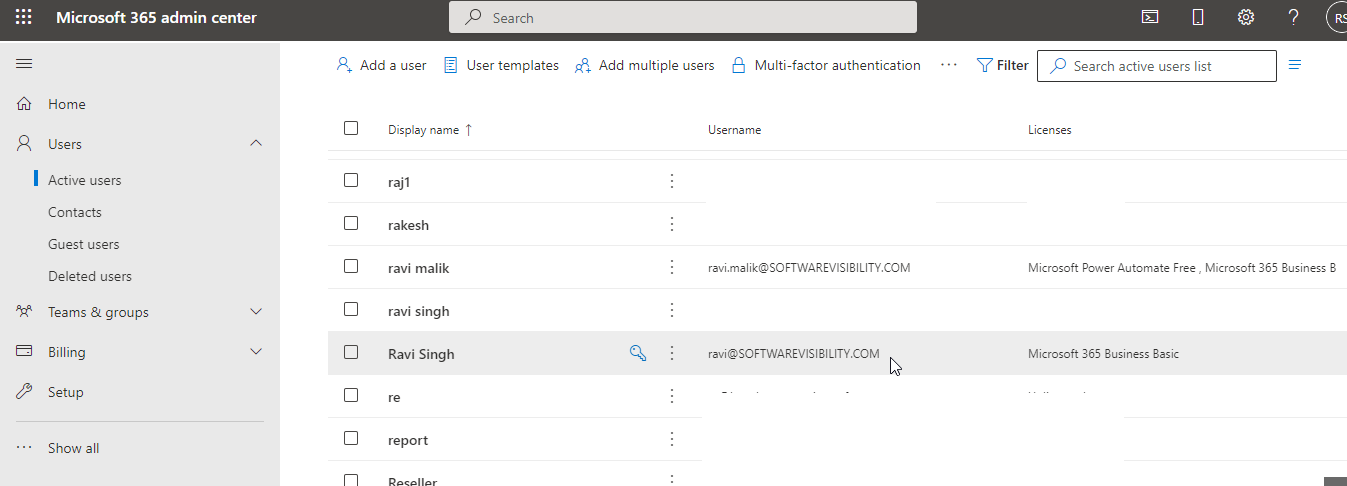Click the Setup wrench icon

[x=25, y=392]
